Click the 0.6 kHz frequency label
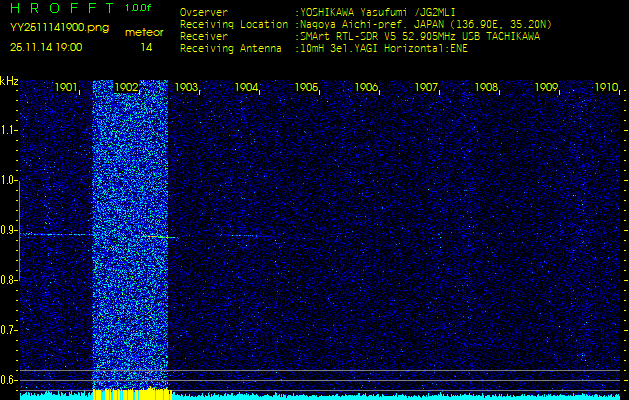 tap(8, 380)
